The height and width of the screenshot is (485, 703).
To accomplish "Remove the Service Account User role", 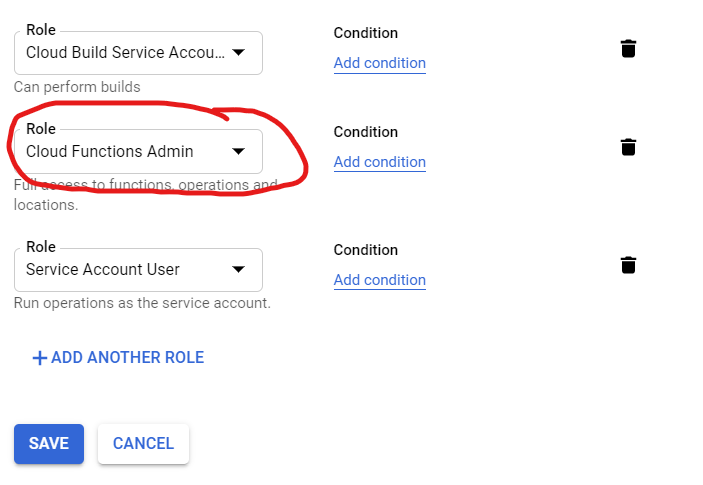I will (x=628, y=265).
